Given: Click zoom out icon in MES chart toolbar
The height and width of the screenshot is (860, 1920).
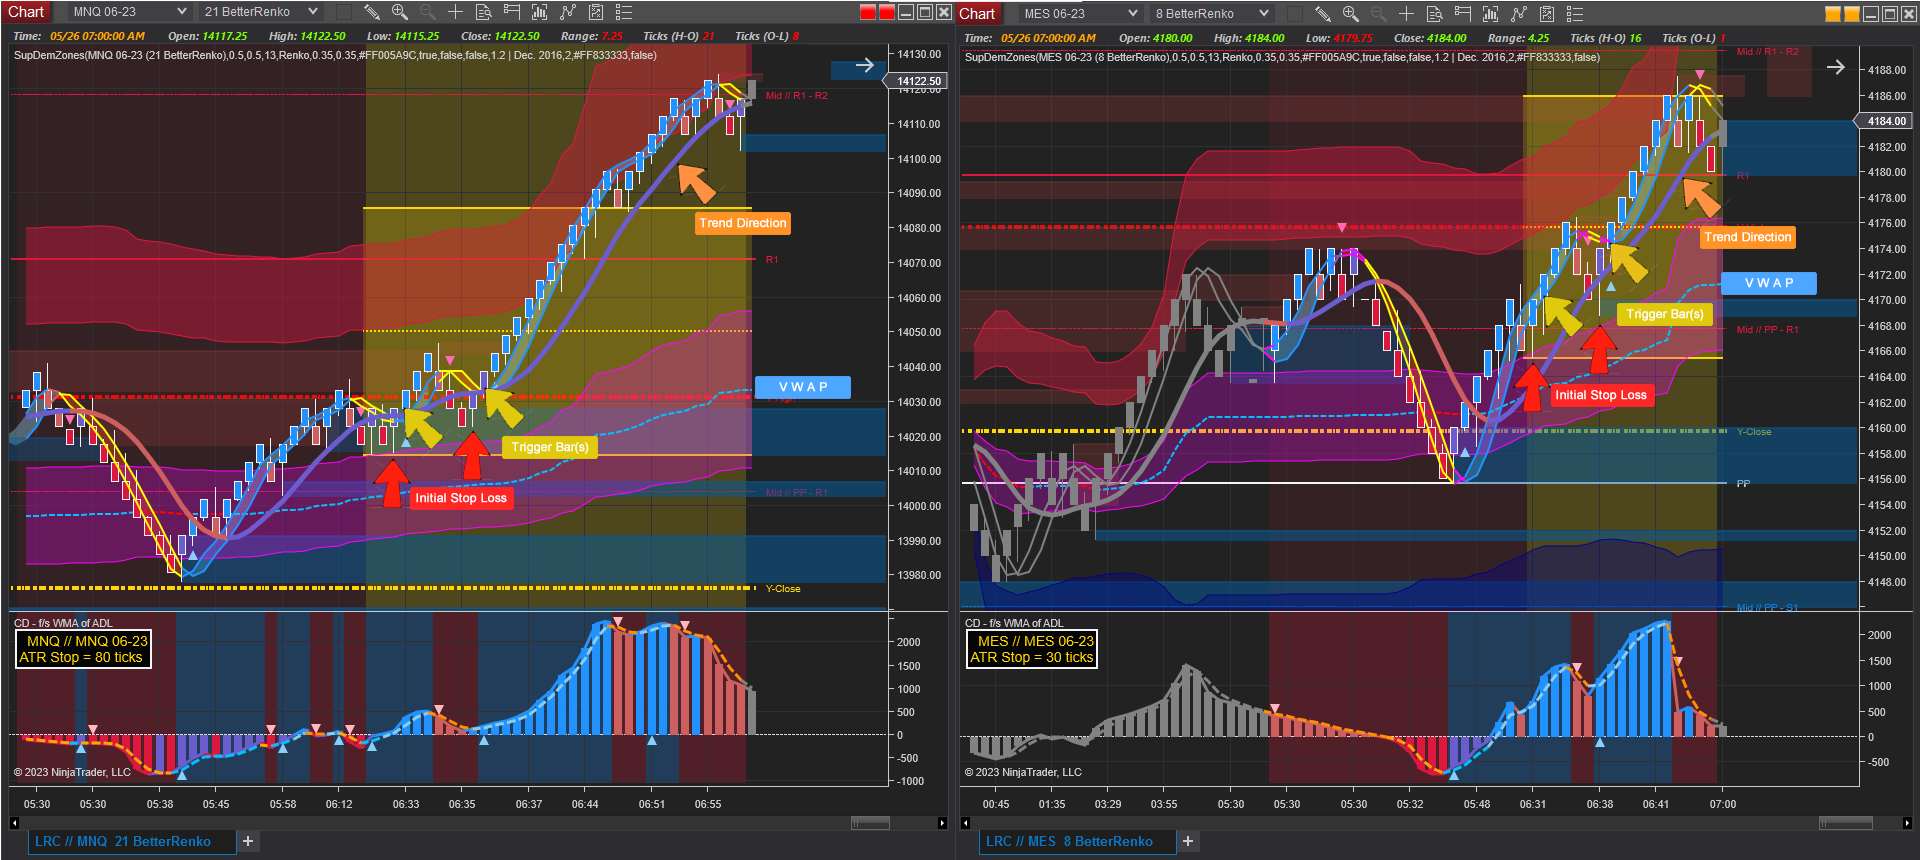Looking at the screenshot, I should click(x=1379, y=14).
